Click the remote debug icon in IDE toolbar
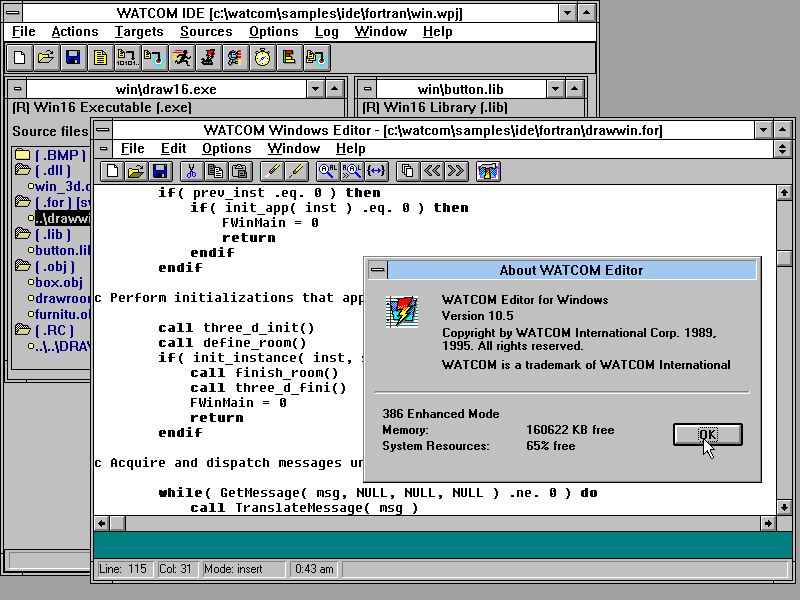The width and height of the screenshot is (800, 600). click(235, 57)
